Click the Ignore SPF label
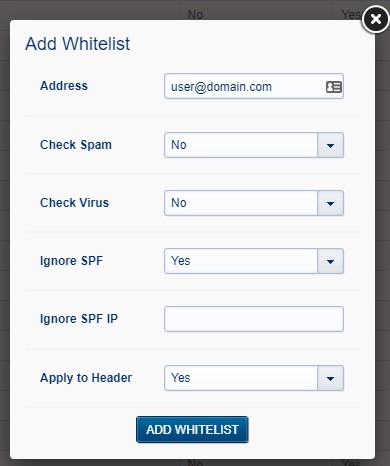Image resolution: width=390 pixels, height=466 pixels. pyautogui.click(x=71, y=261)
